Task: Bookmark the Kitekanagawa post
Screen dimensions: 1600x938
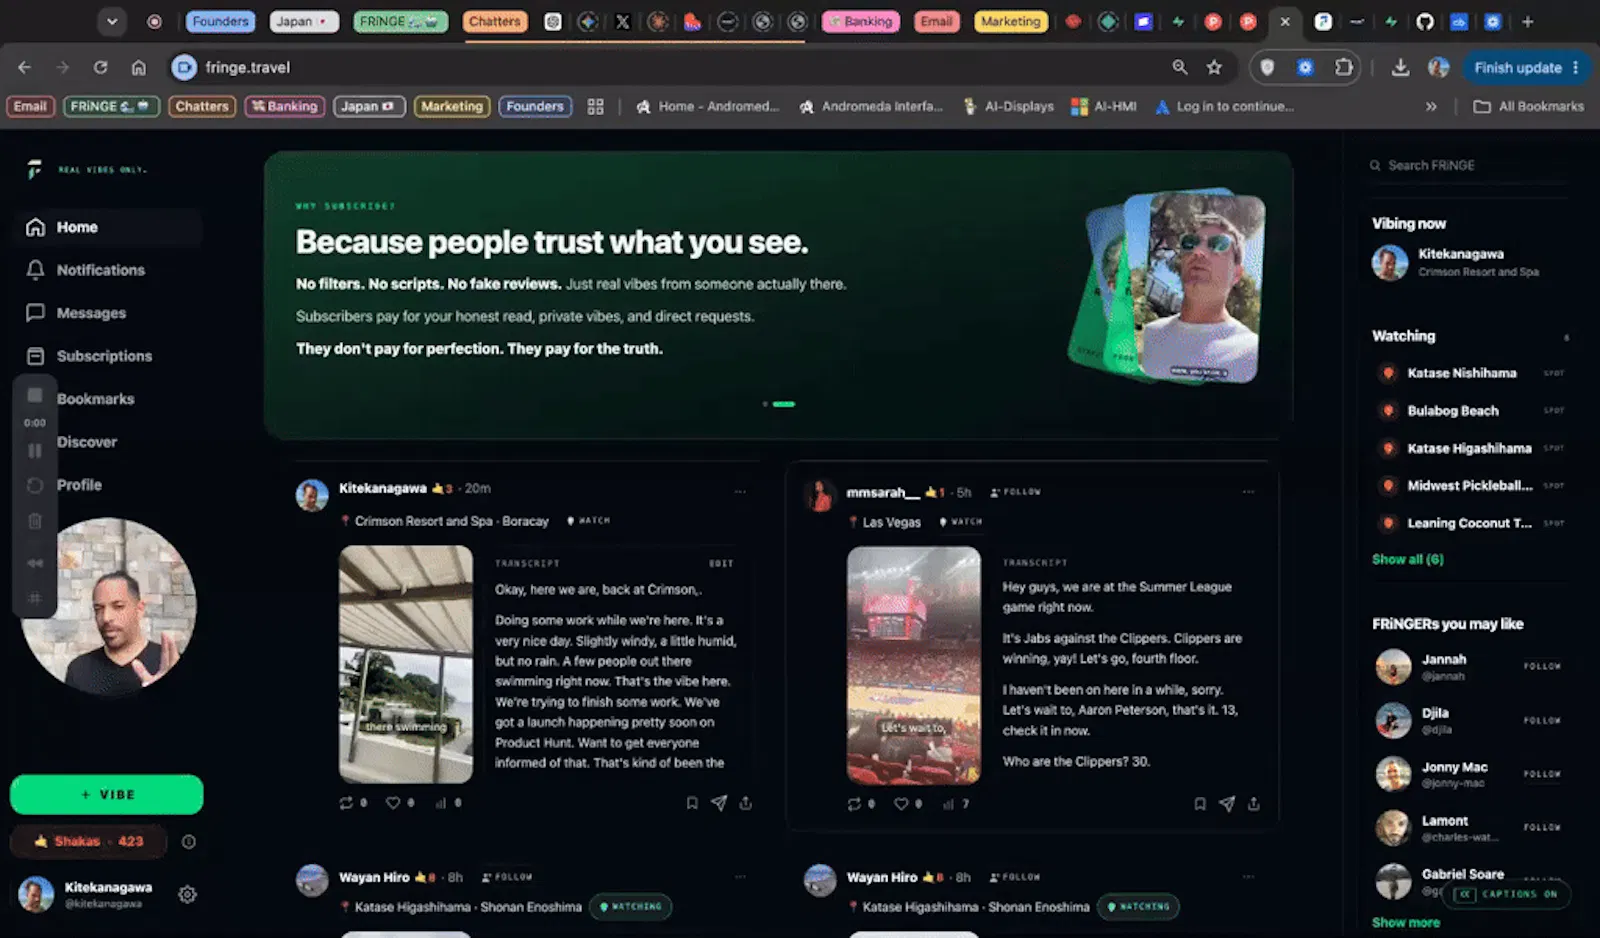Action: [691, 803]
